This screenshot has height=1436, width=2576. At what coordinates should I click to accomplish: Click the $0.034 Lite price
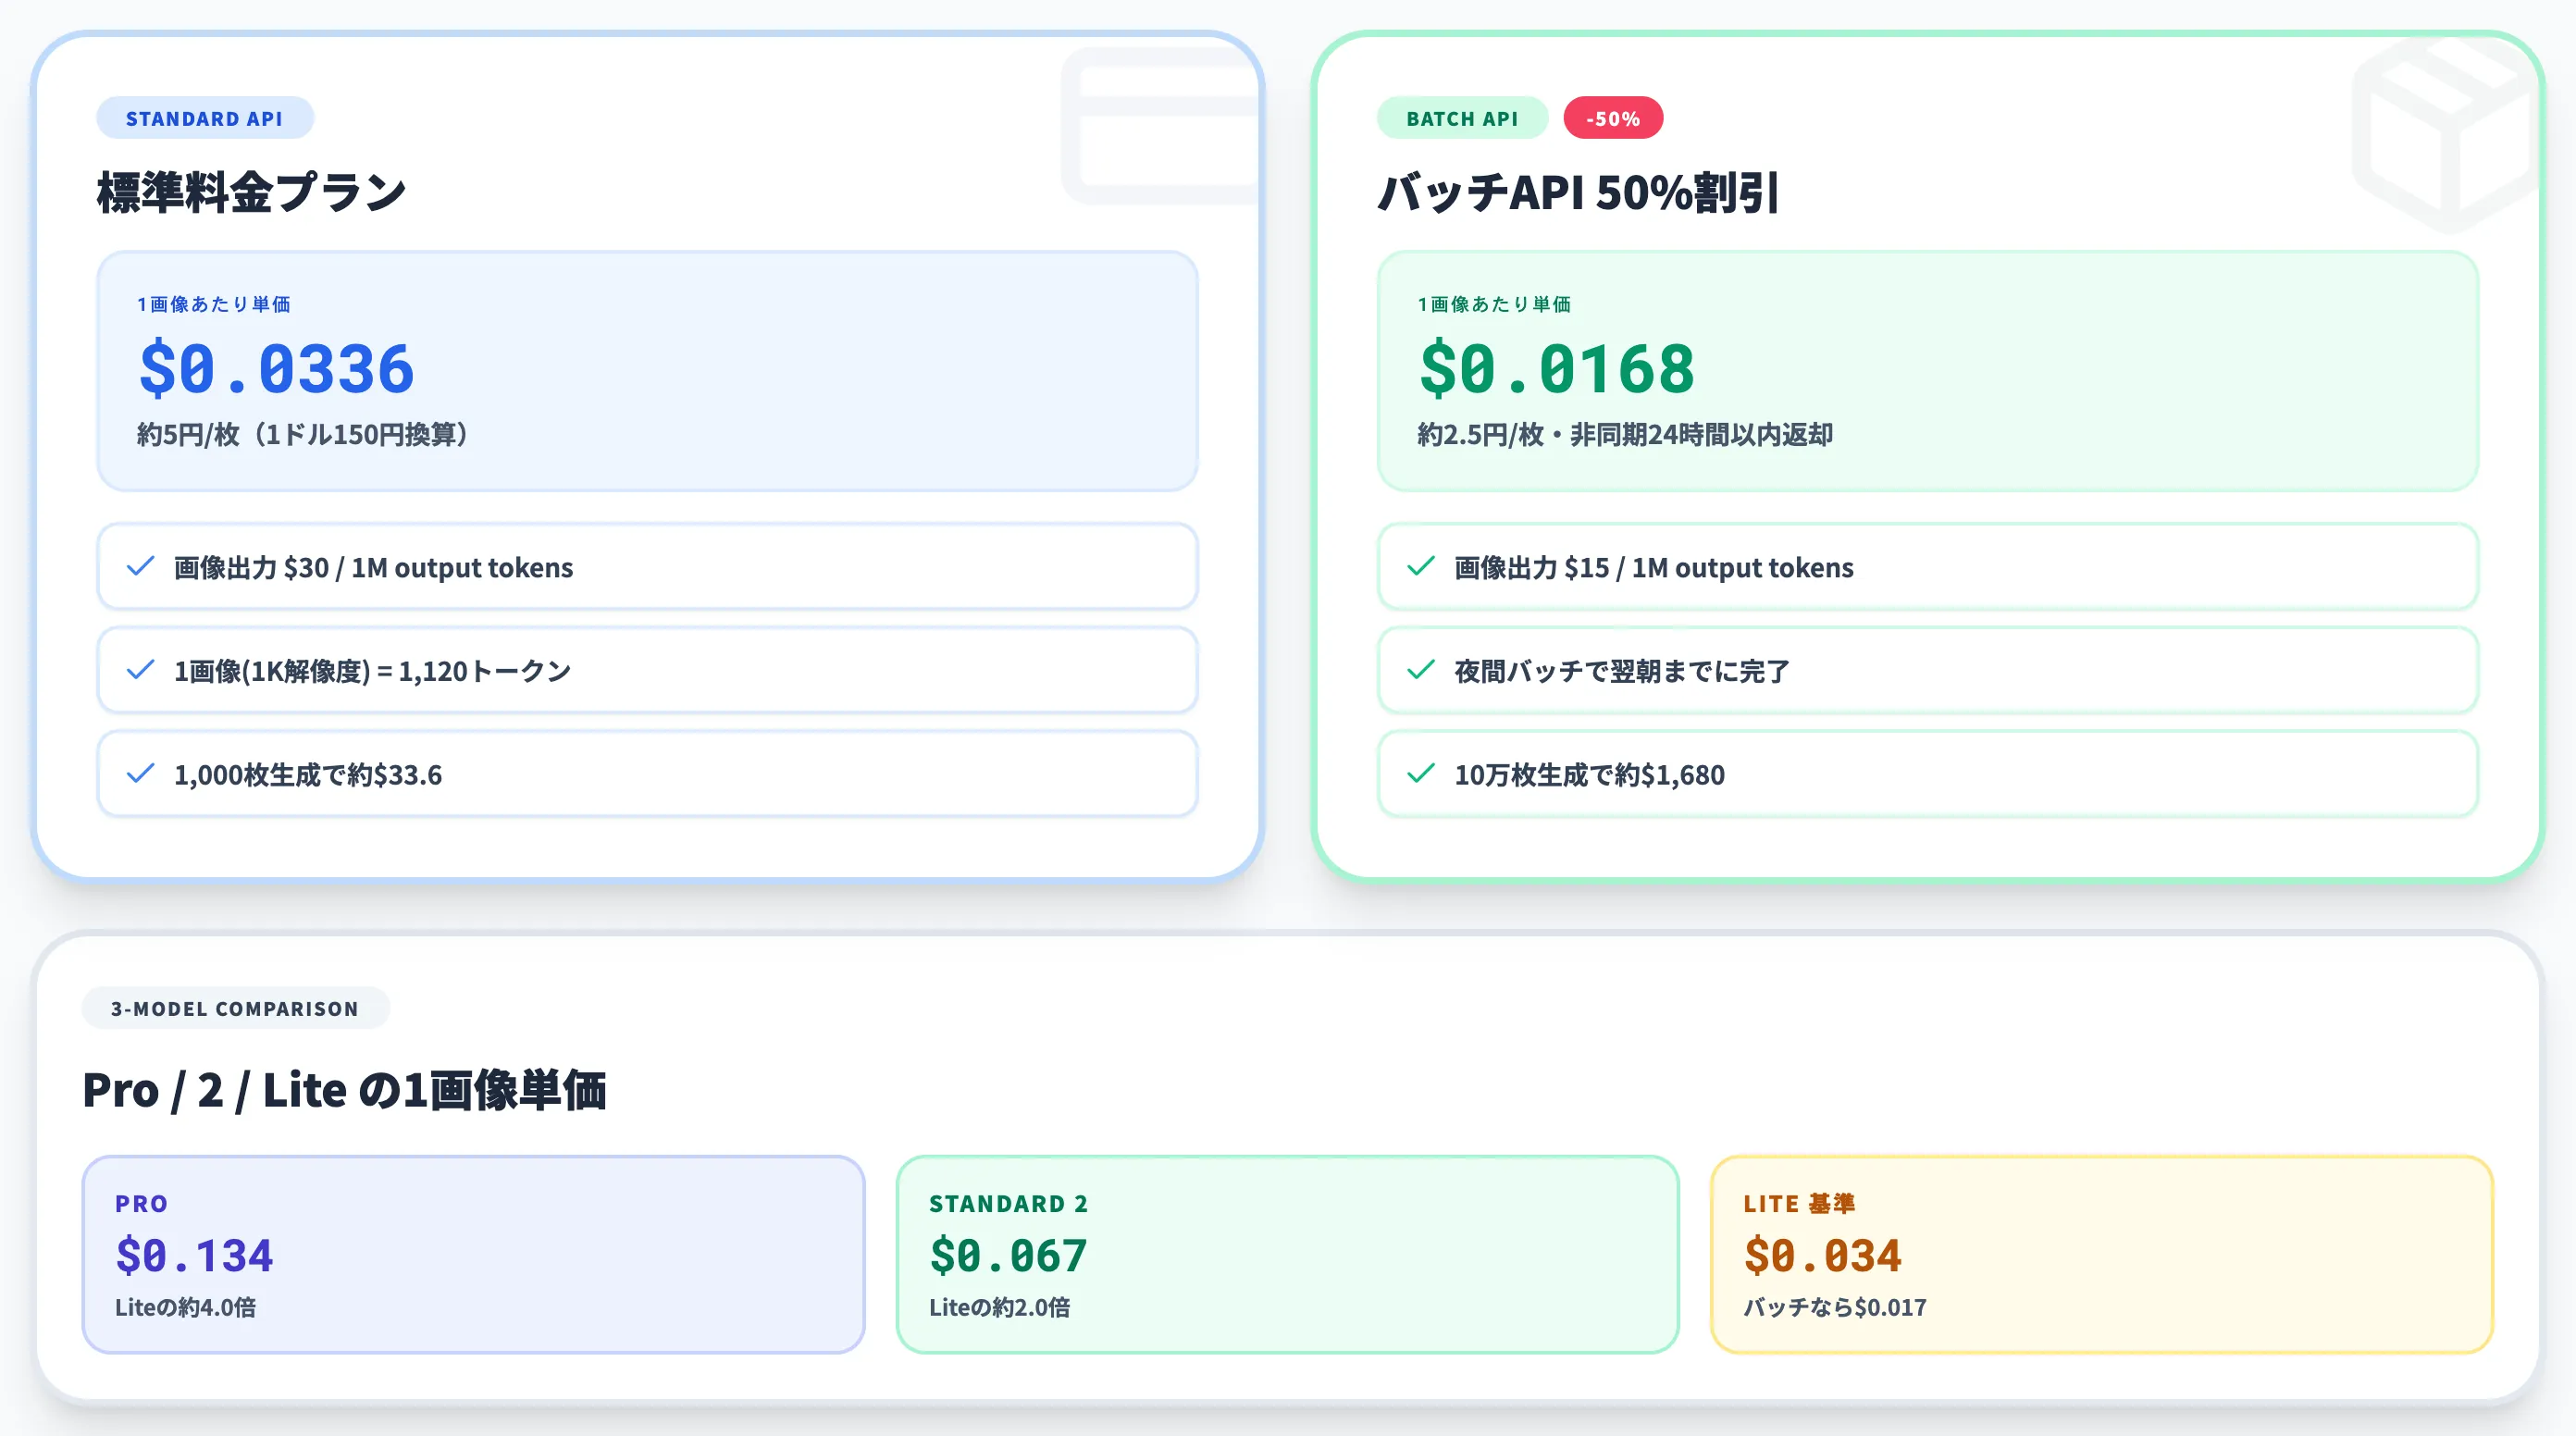point(1822,1256)
